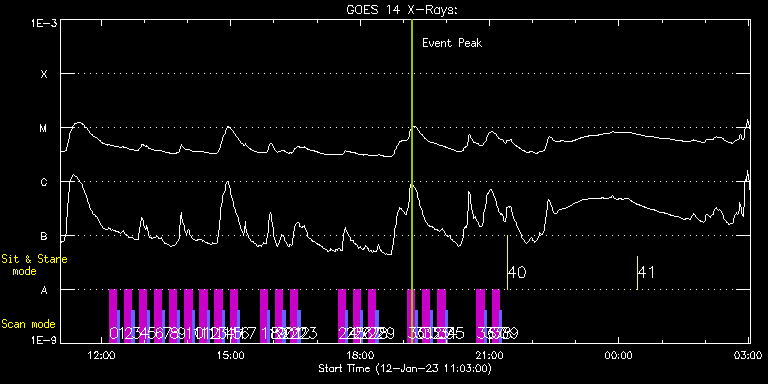Screen dimensions: 768x384
Task: Select the C flare class axis label
Action: 44,182
